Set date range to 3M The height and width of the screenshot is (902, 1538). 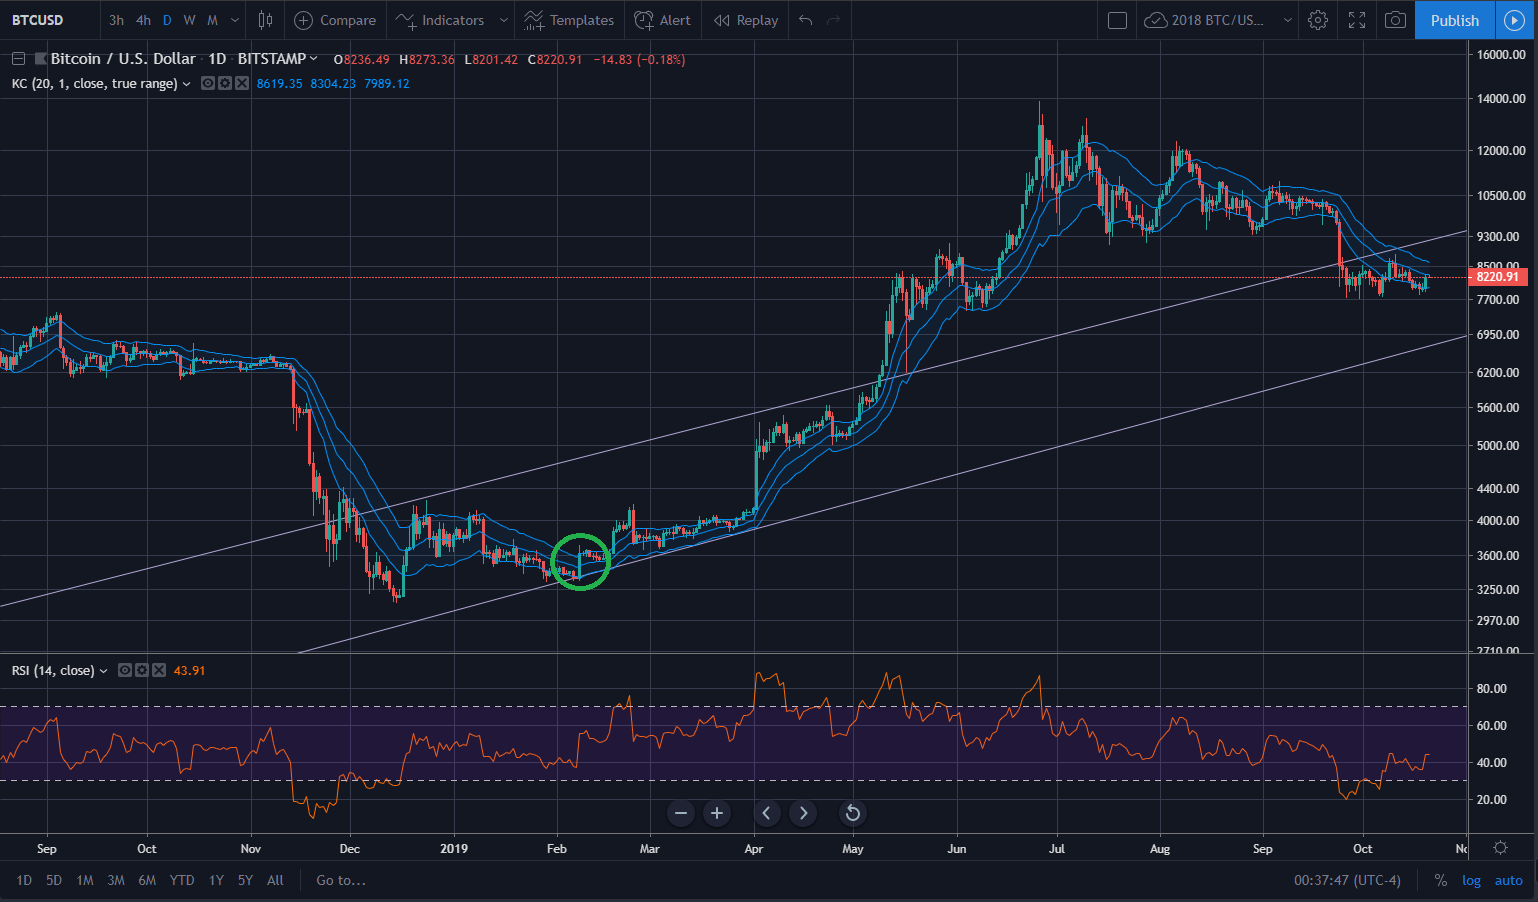(116, 880)
